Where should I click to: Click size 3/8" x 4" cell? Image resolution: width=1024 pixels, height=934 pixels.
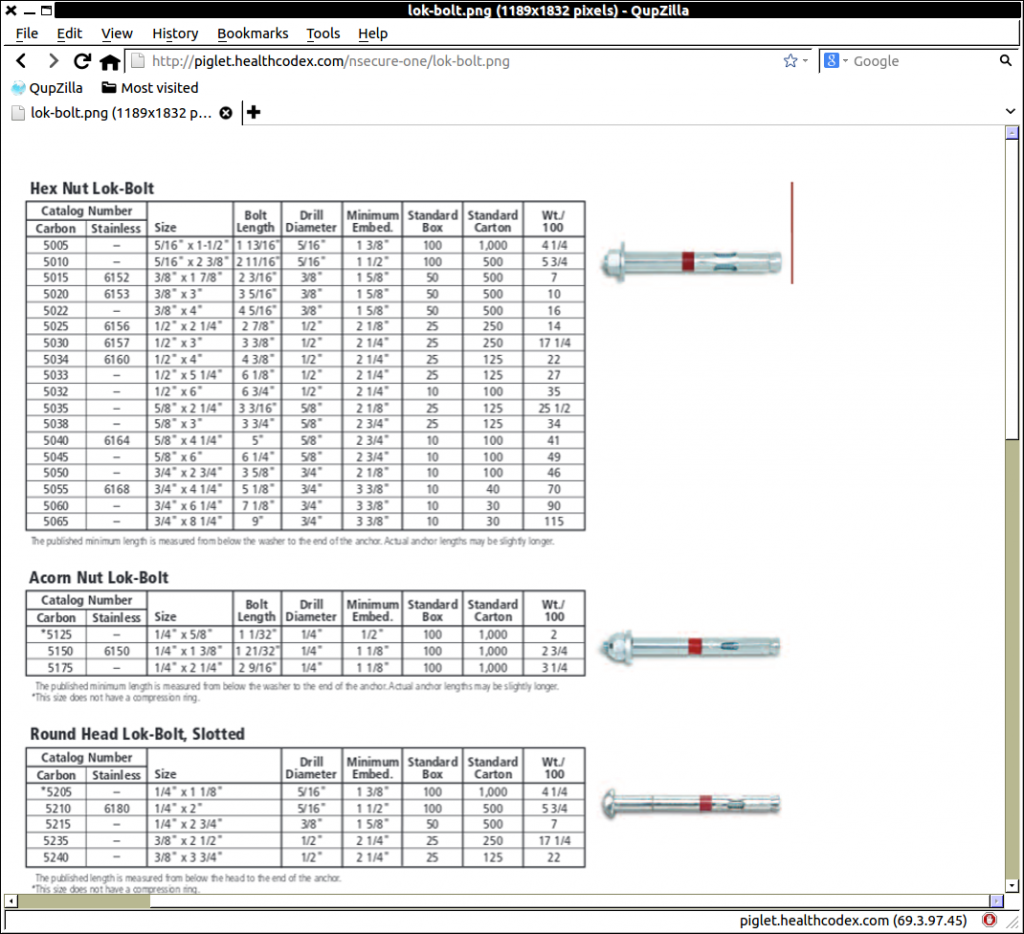(x=190, y=310)
